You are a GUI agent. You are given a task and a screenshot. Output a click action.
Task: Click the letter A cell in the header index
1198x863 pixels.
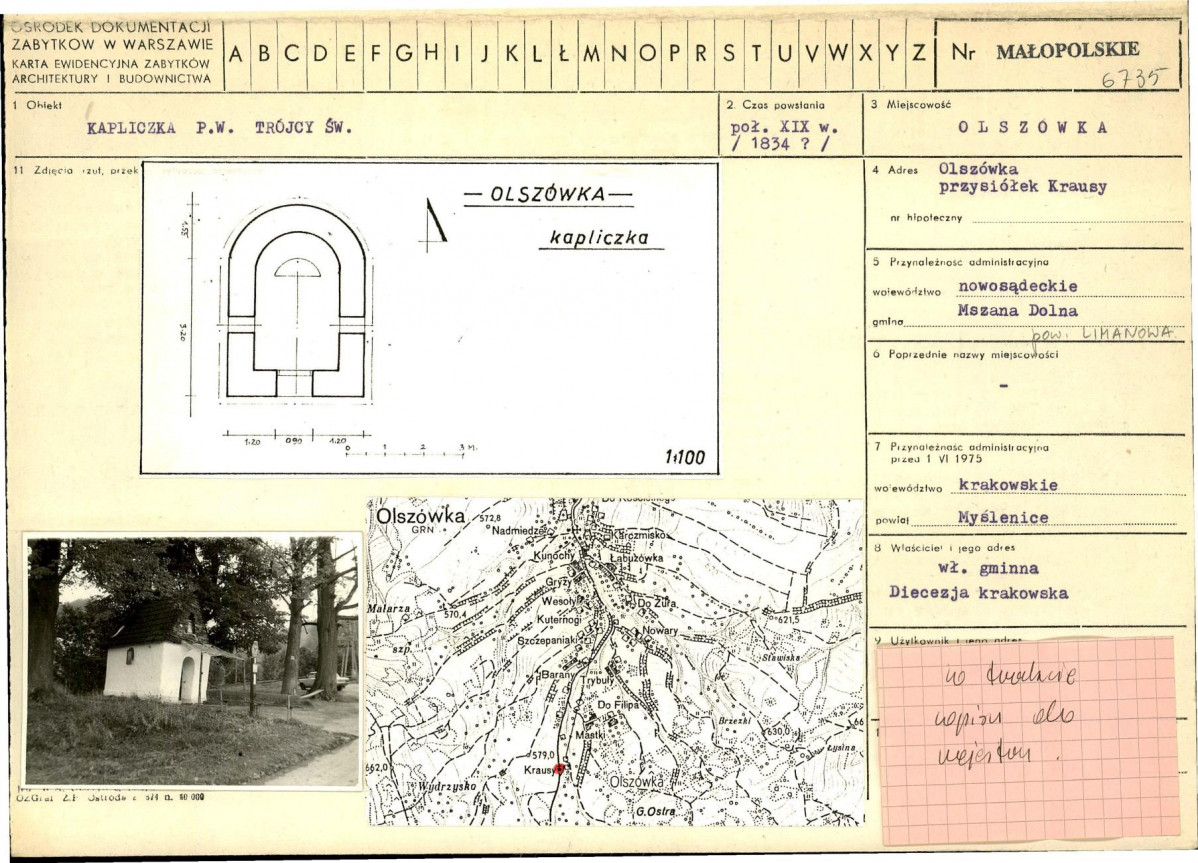coord(236,54)
